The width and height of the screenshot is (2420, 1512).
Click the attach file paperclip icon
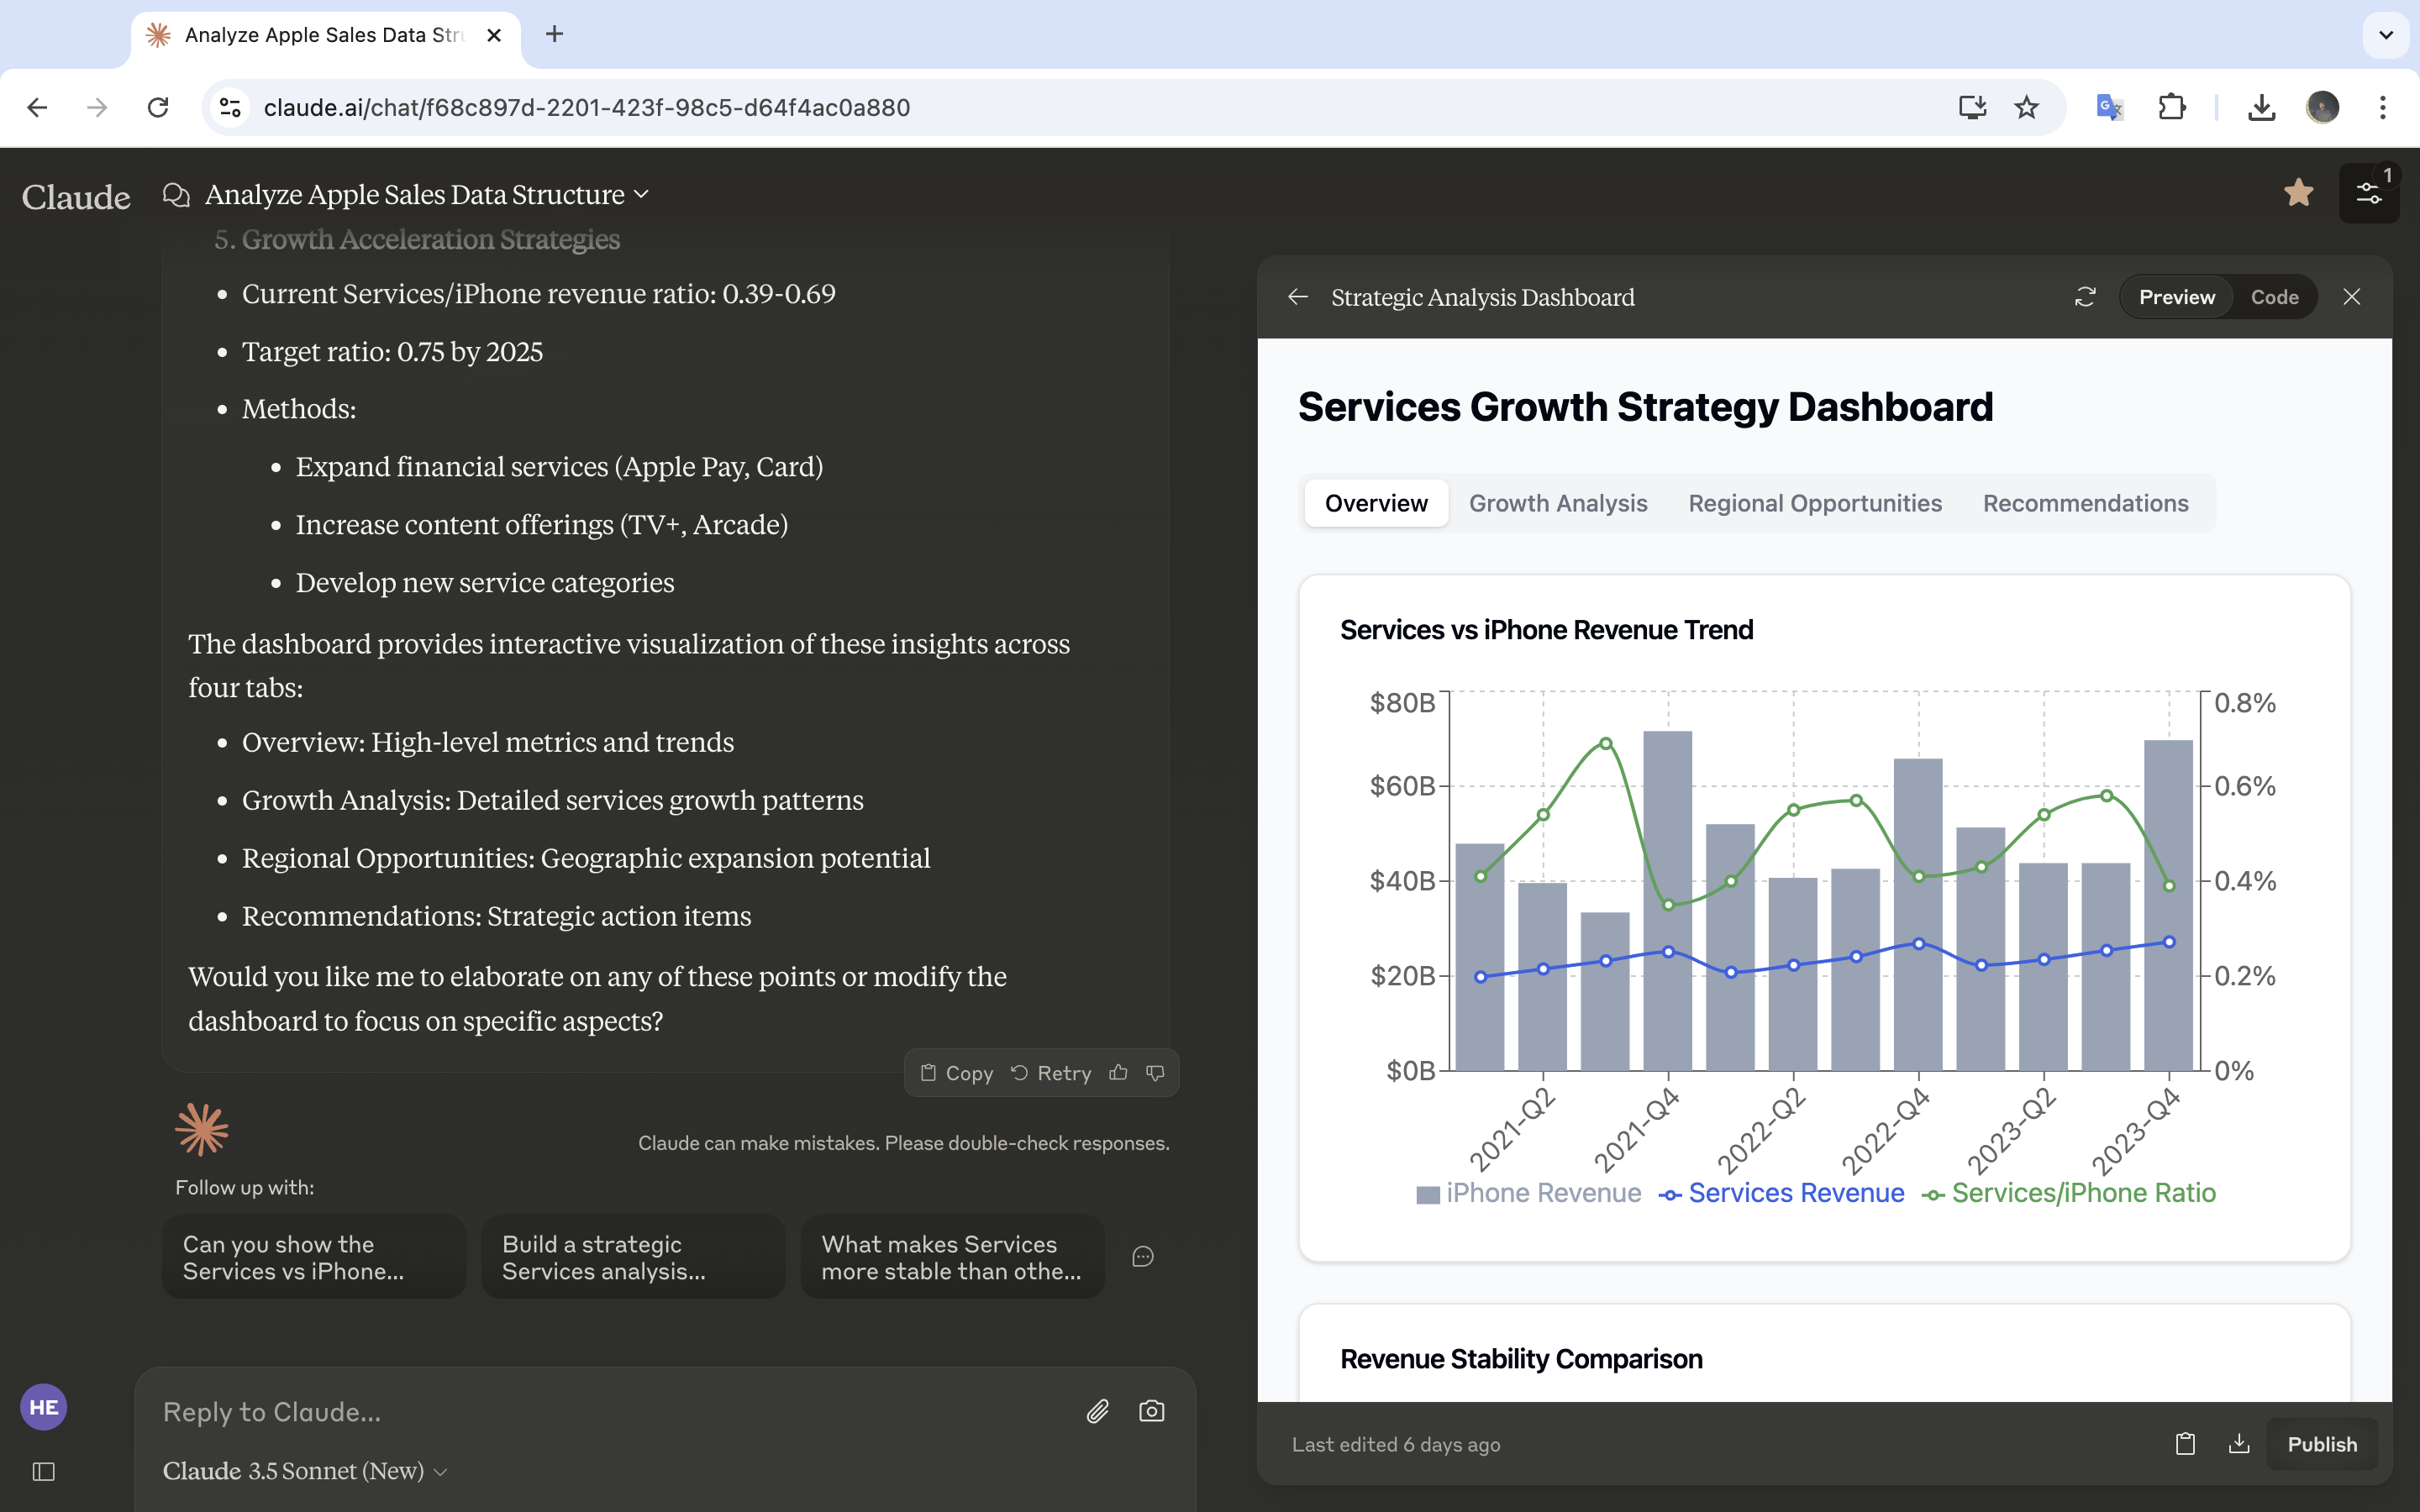[x=1097, y=1411]
